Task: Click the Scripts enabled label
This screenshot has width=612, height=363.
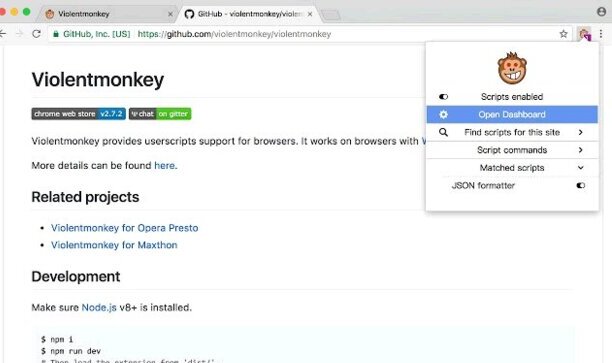Action: pos(512,97)
